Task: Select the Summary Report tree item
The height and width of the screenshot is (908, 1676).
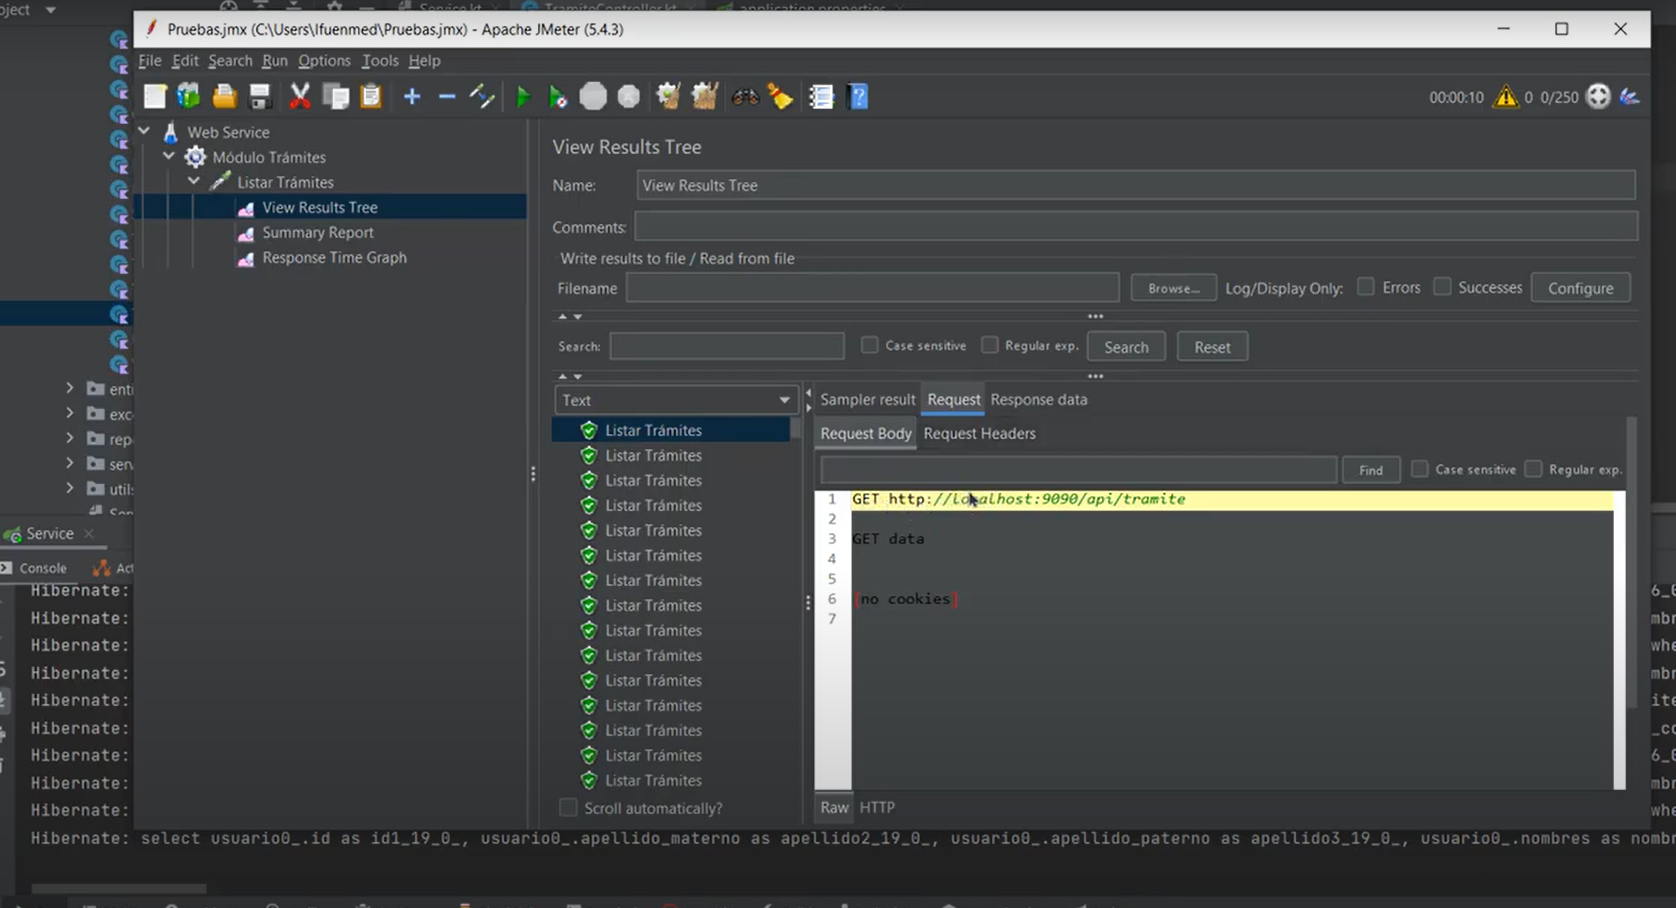Action: (318, 232)
